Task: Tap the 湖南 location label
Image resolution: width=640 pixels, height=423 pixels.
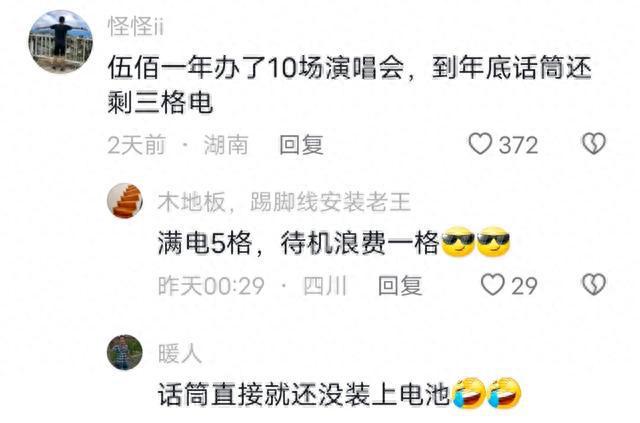Action: 226,145
